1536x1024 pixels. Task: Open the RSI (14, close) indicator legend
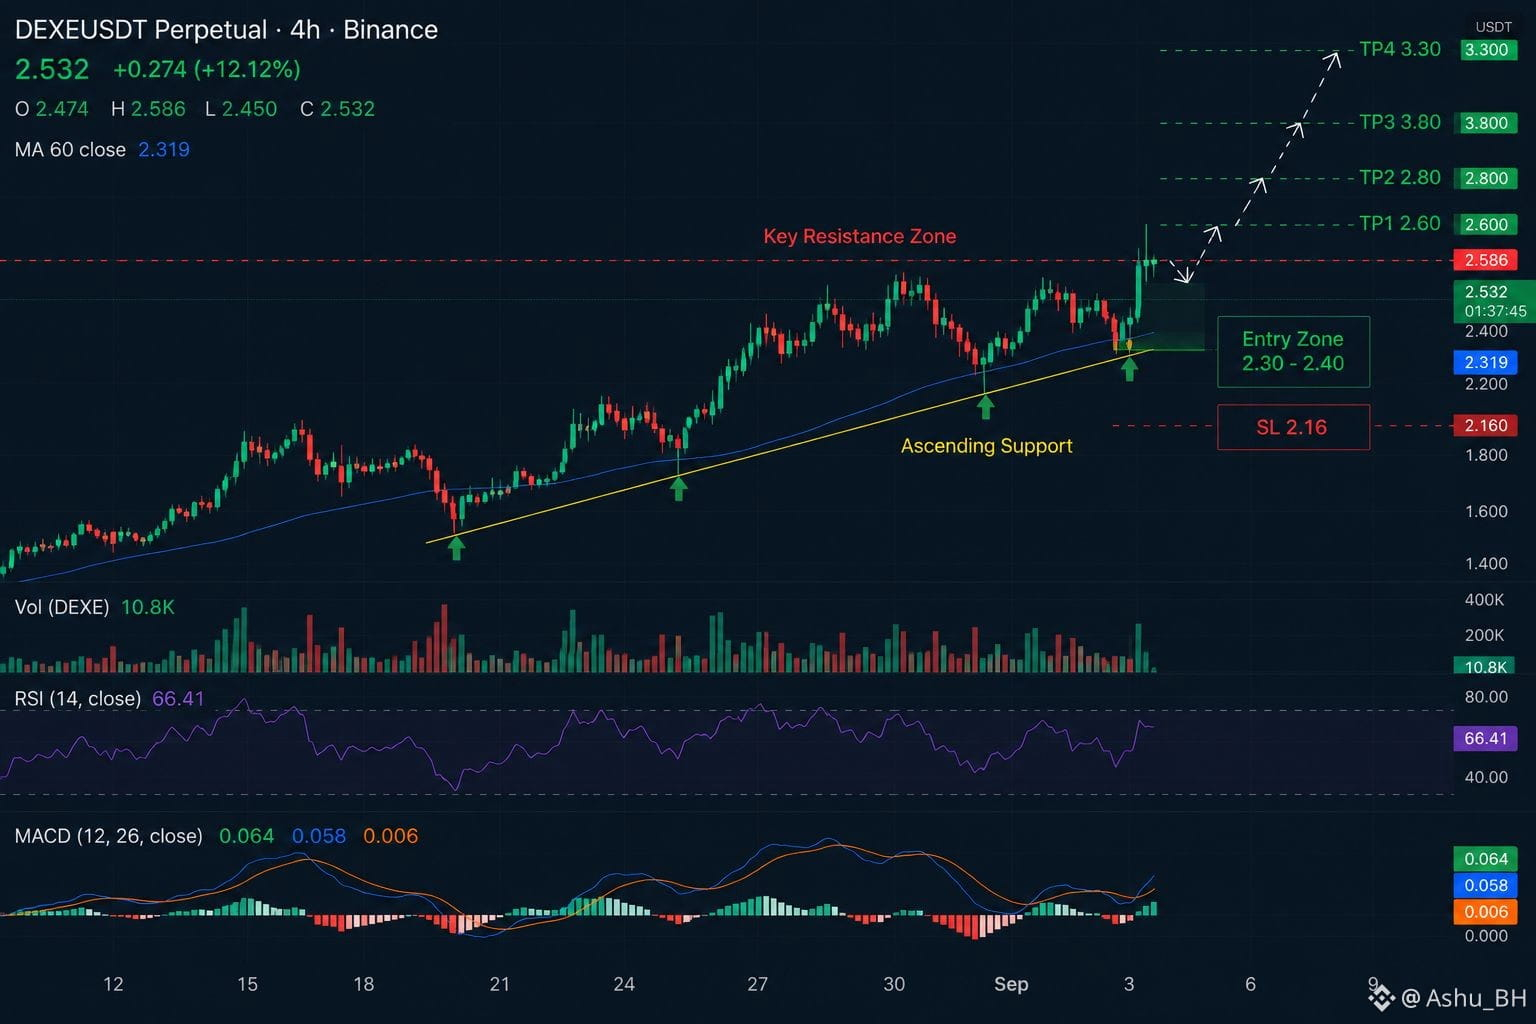coord(78,698)
